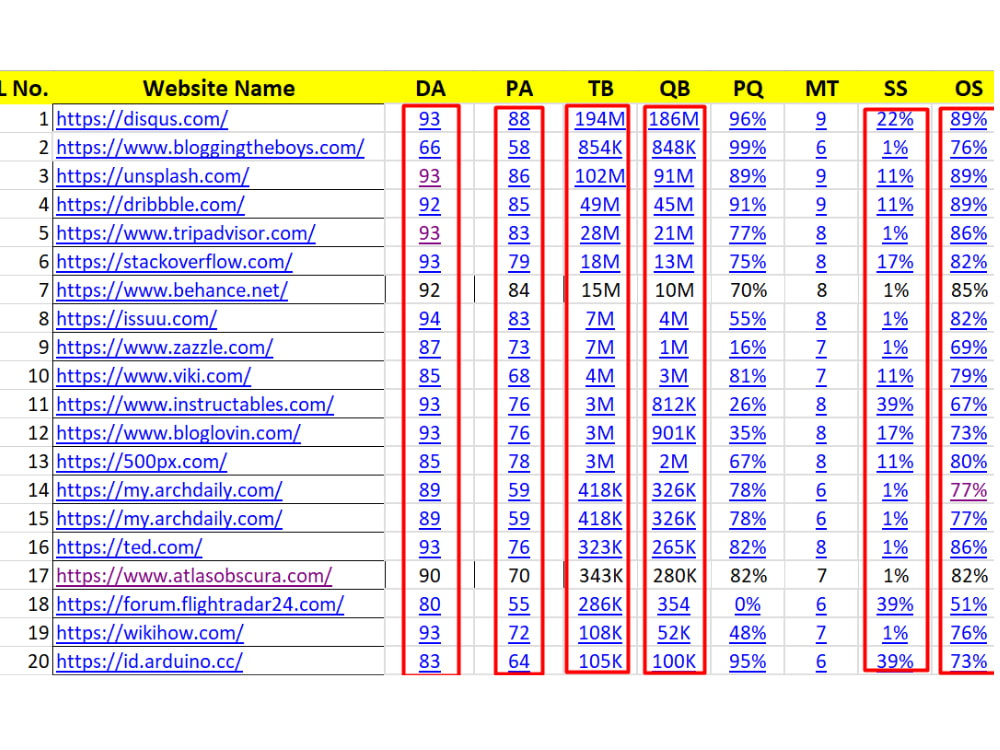
Task: Open the stackoverflow.com link
Action: tap(174, 262)
